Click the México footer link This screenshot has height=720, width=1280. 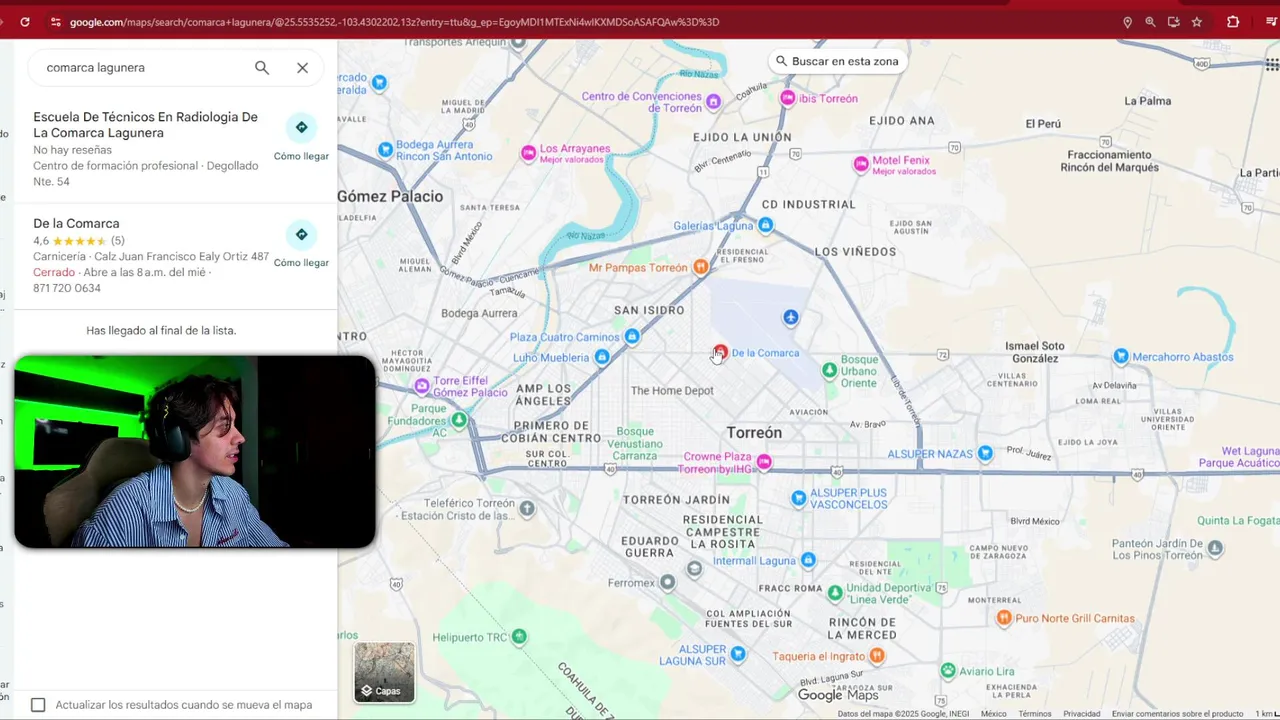[993, 714]
